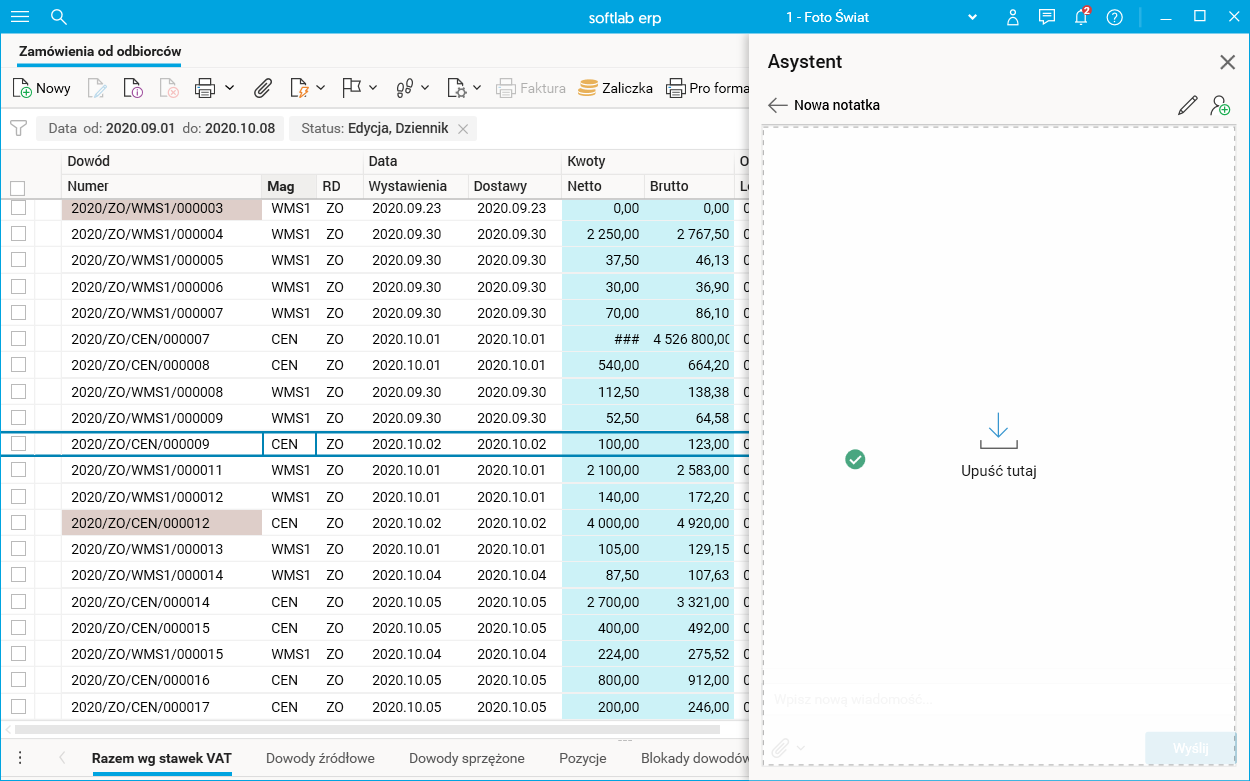Expand the flag icon dropdown arrow
This screenshot has width=1250, height=781.
pyautogui.click(x=373, y=88)
